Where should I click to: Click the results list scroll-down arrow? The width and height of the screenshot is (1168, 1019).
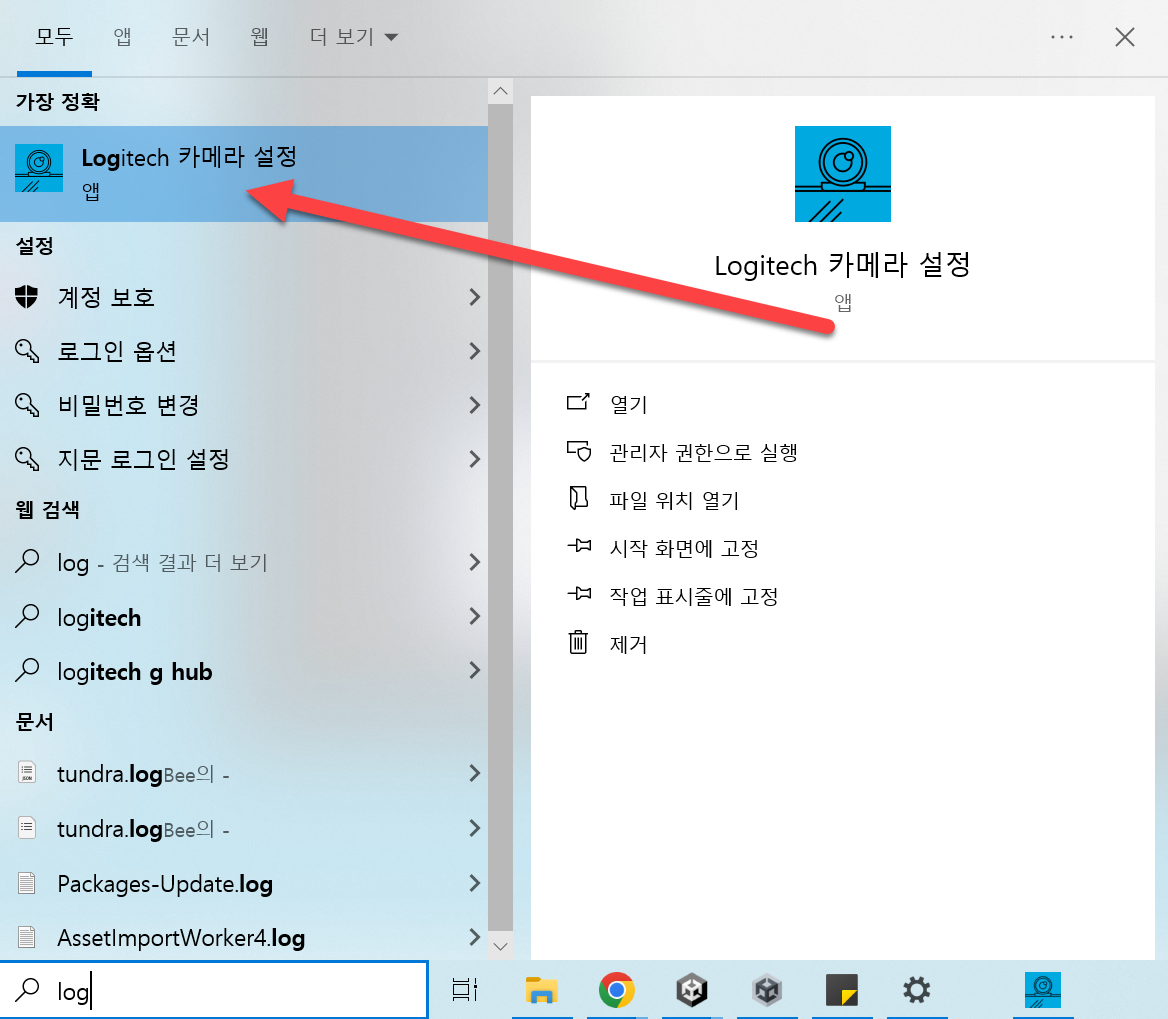tap(501, 947)
